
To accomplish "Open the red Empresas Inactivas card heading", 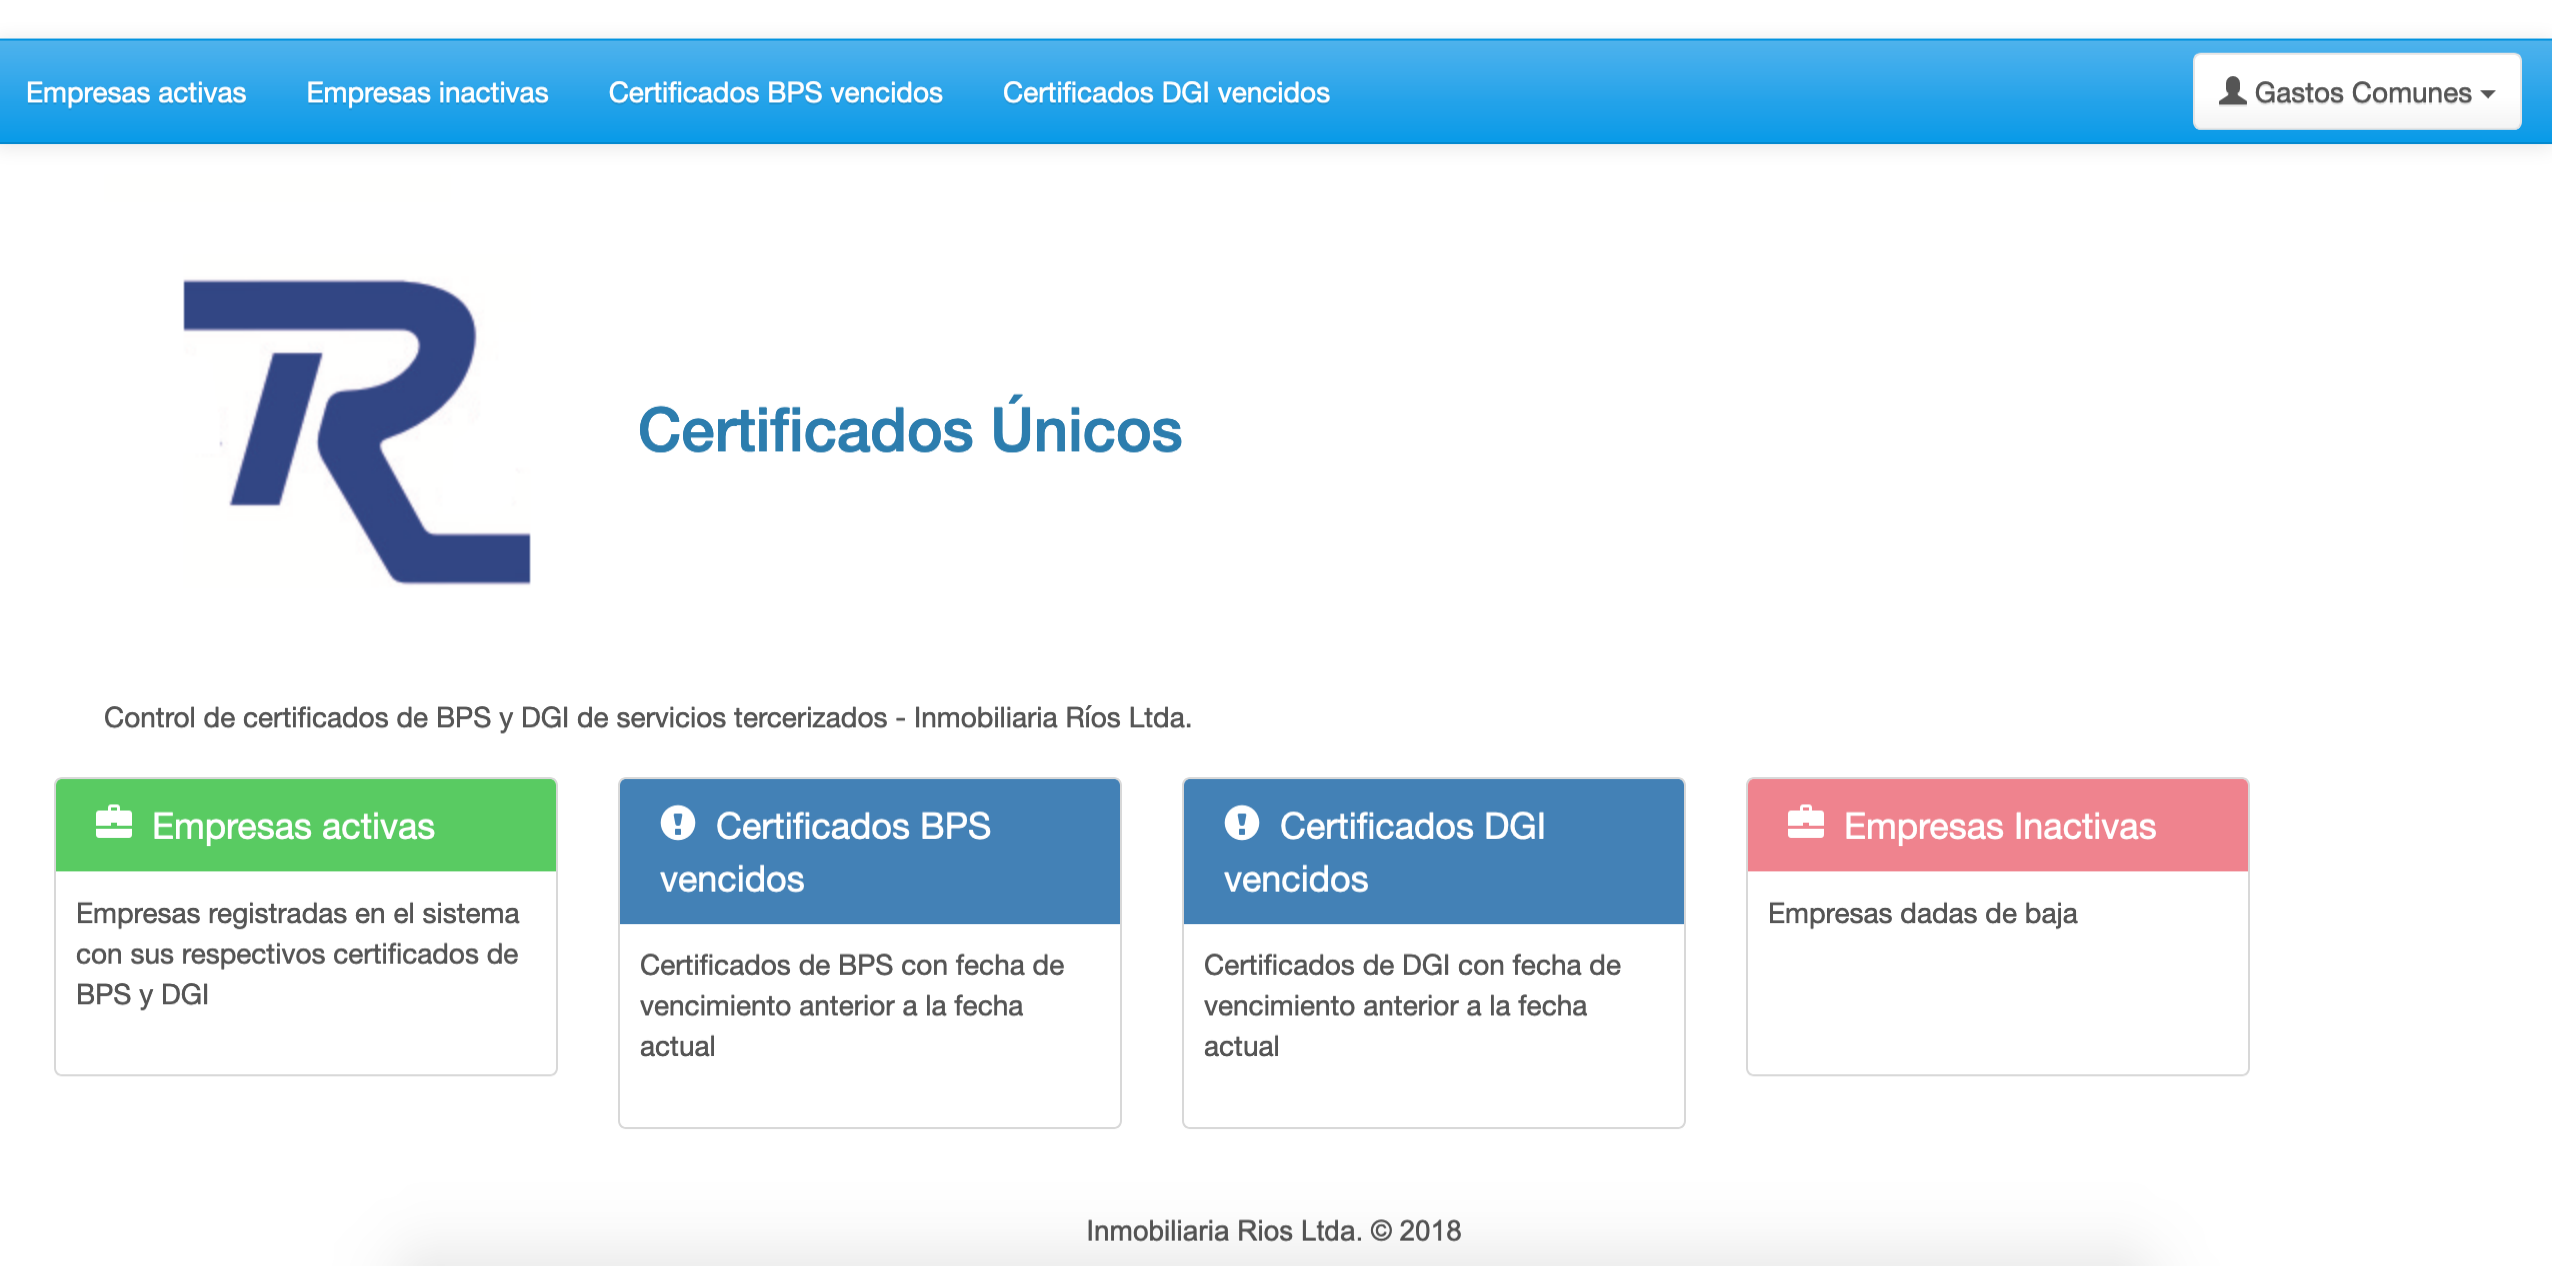I will coord(1999,826).
